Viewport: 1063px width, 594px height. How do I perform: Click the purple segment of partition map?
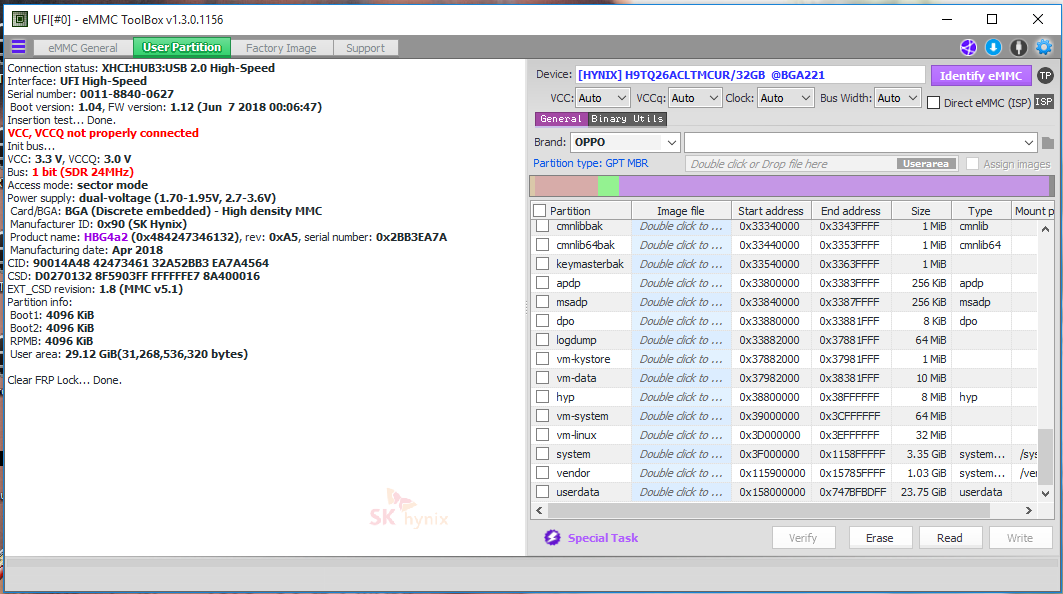[833, 186]
